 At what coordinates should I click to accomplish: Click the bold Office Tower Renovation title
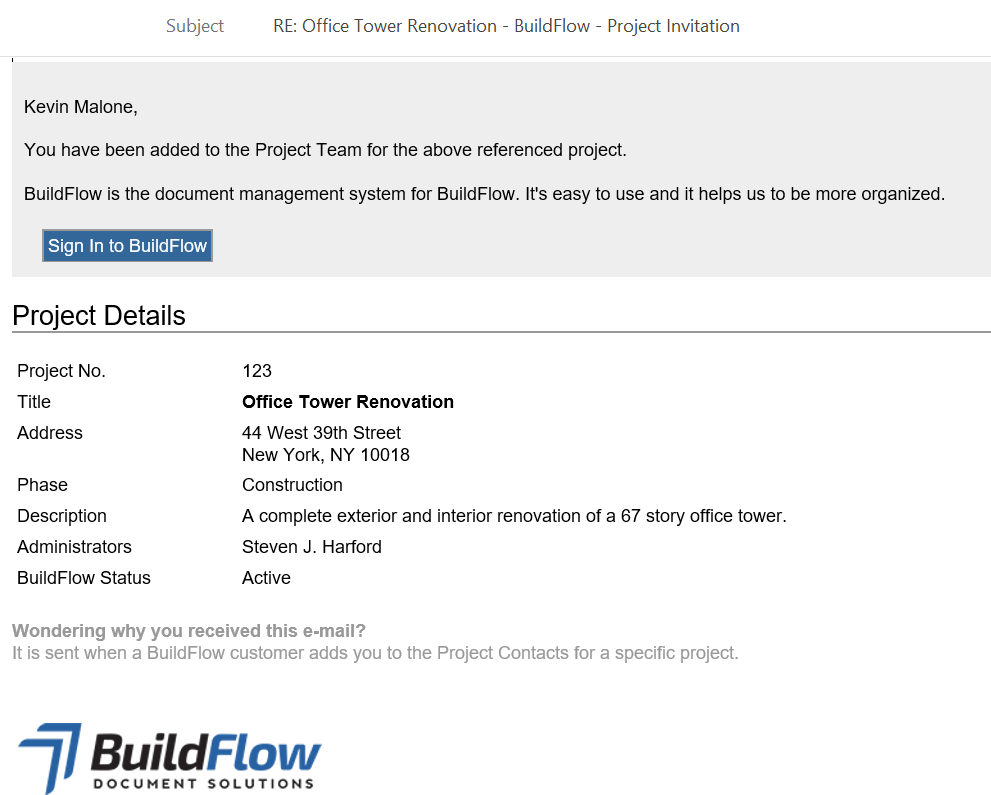(347, 402)
